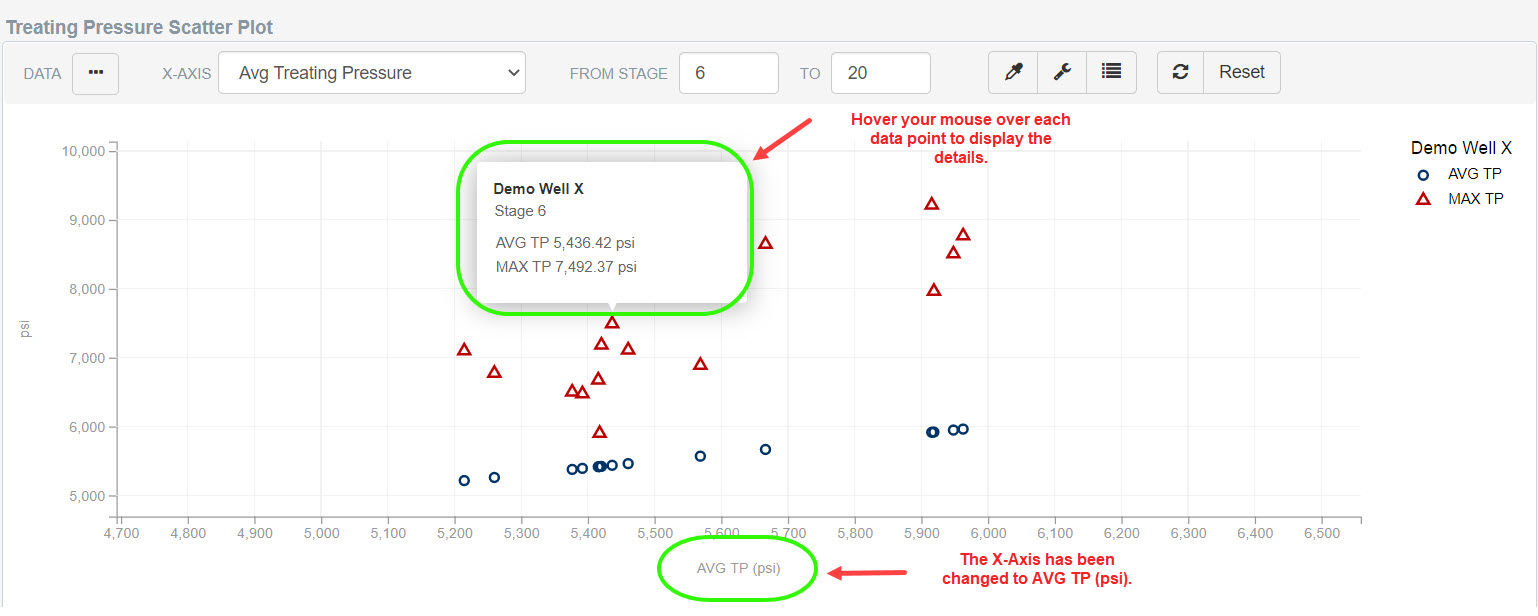1538x616 pixels.
Task: Click AVG TP 5,436.42 psi tooltip value
Action: click(565, 243)
